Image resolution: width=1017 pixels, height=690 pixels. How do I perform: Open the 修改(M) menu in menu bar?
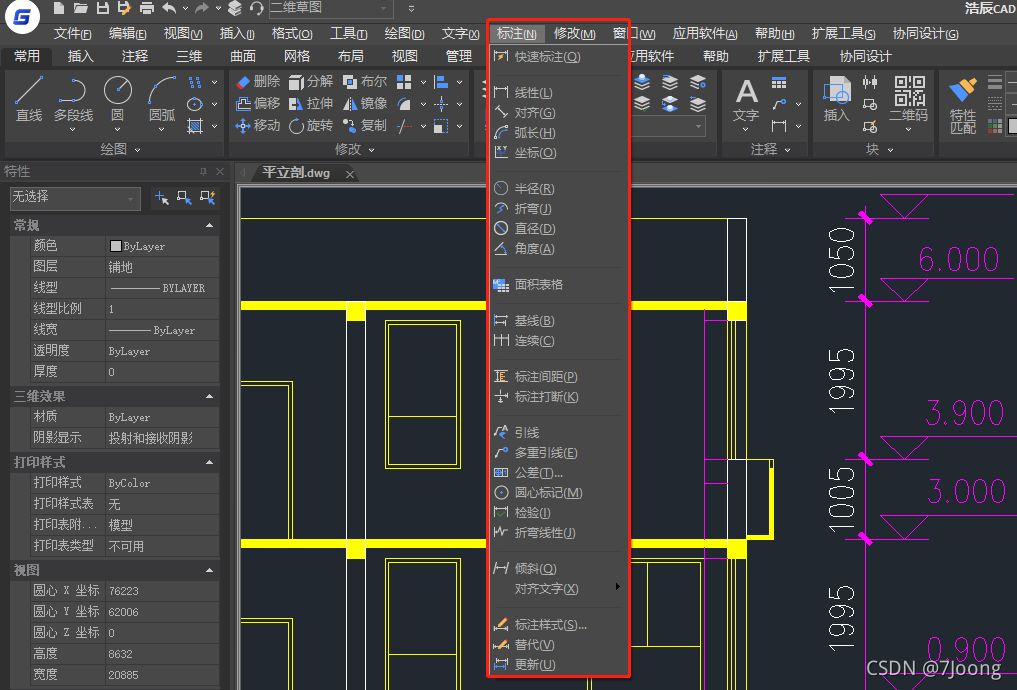pos(575,34)
